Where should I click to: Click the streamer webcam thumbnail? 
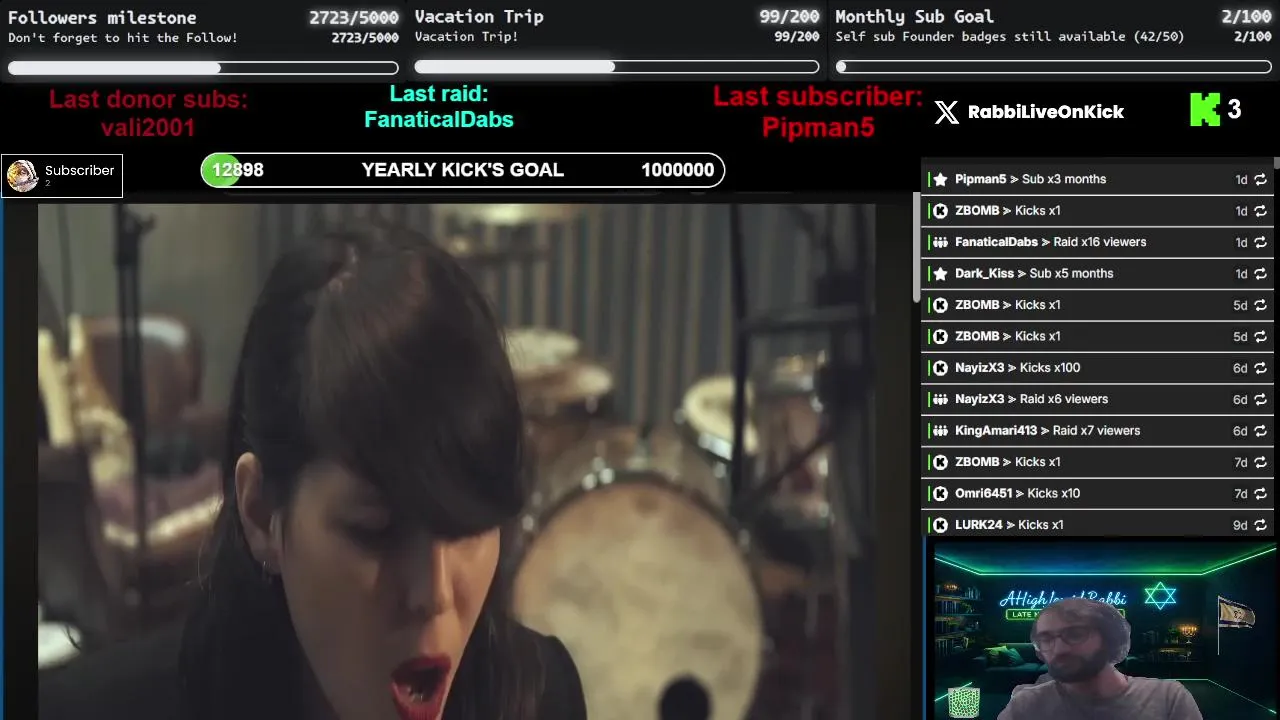pyautogui.click(x=1105, y=632)
